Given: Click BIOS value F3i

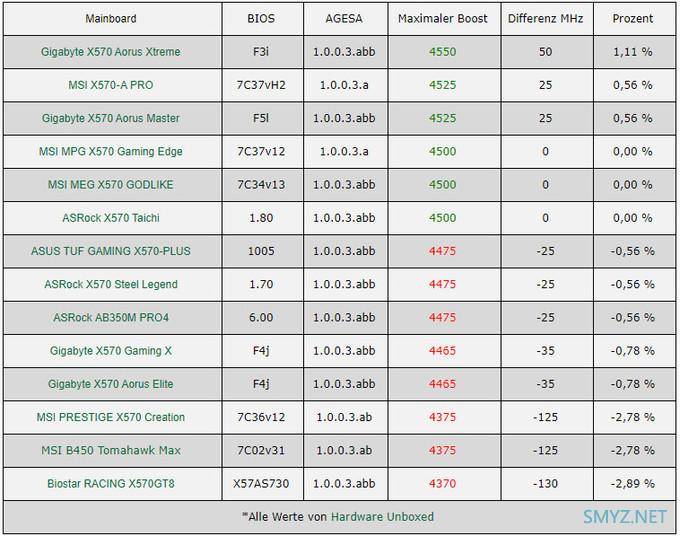Looking at the screenshot, I should 261,52.
